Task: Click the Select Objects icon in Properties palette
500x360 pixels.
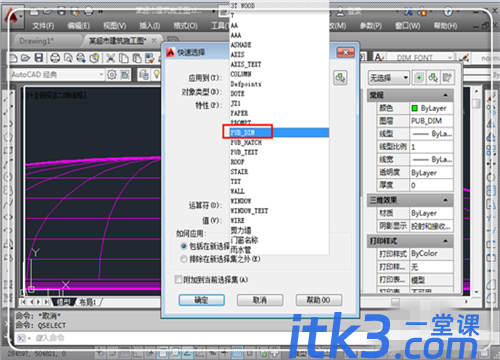Action: (433, 78)
